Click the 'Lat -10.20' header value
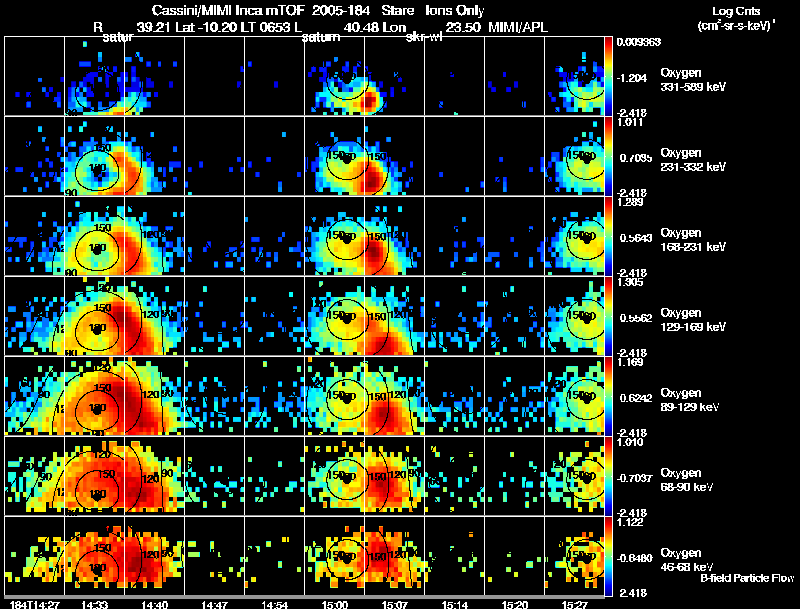 [206, 27]
